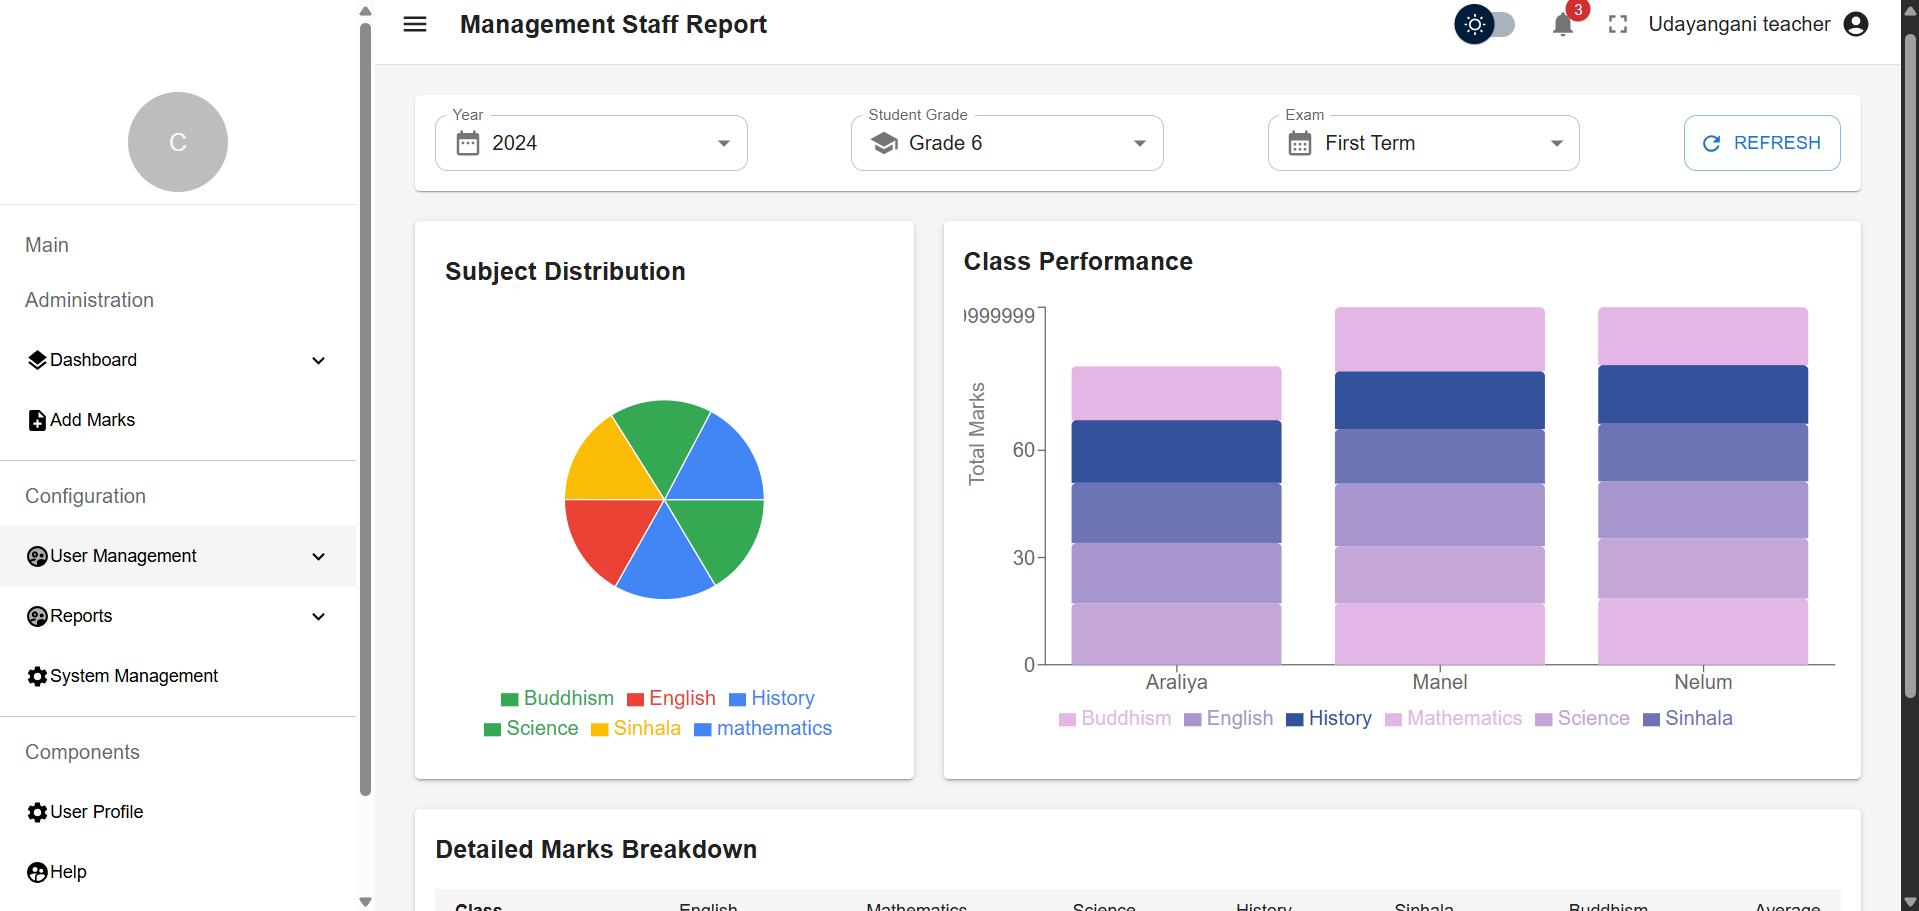Screen dimensions: 1919x911
Task: Open the Exam term dropdown
Action: coord(1423,143)
